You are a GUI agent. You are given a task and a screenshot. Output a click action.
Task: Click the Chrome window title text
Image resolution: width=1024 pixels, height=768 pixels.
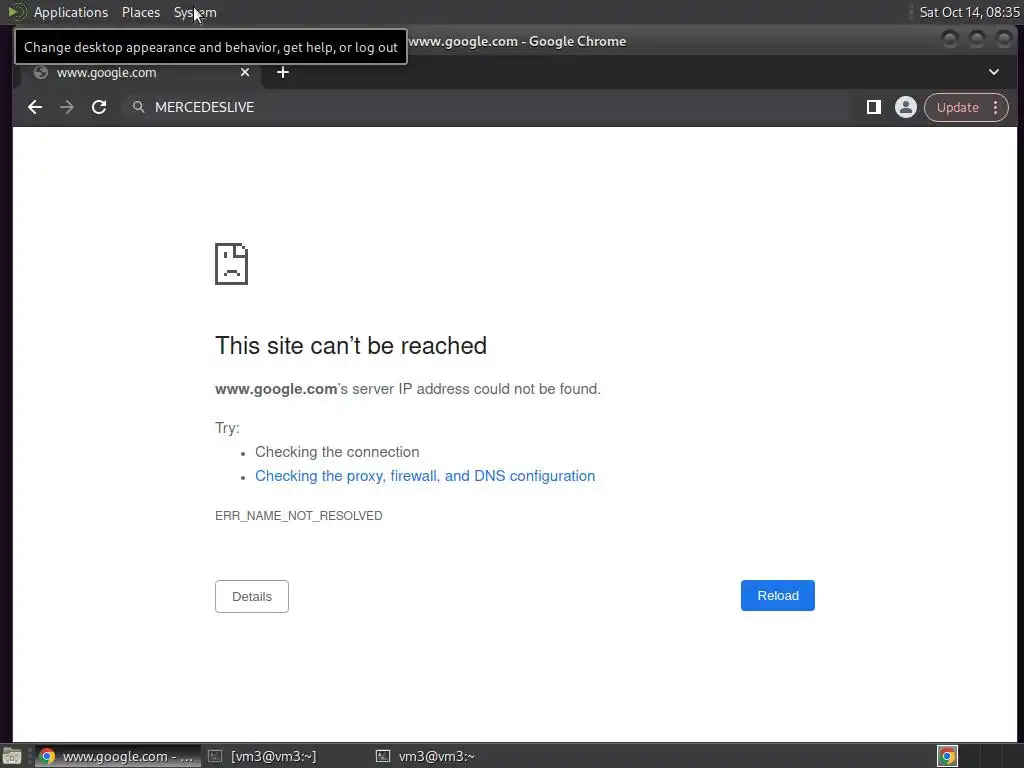click(517, 41)
